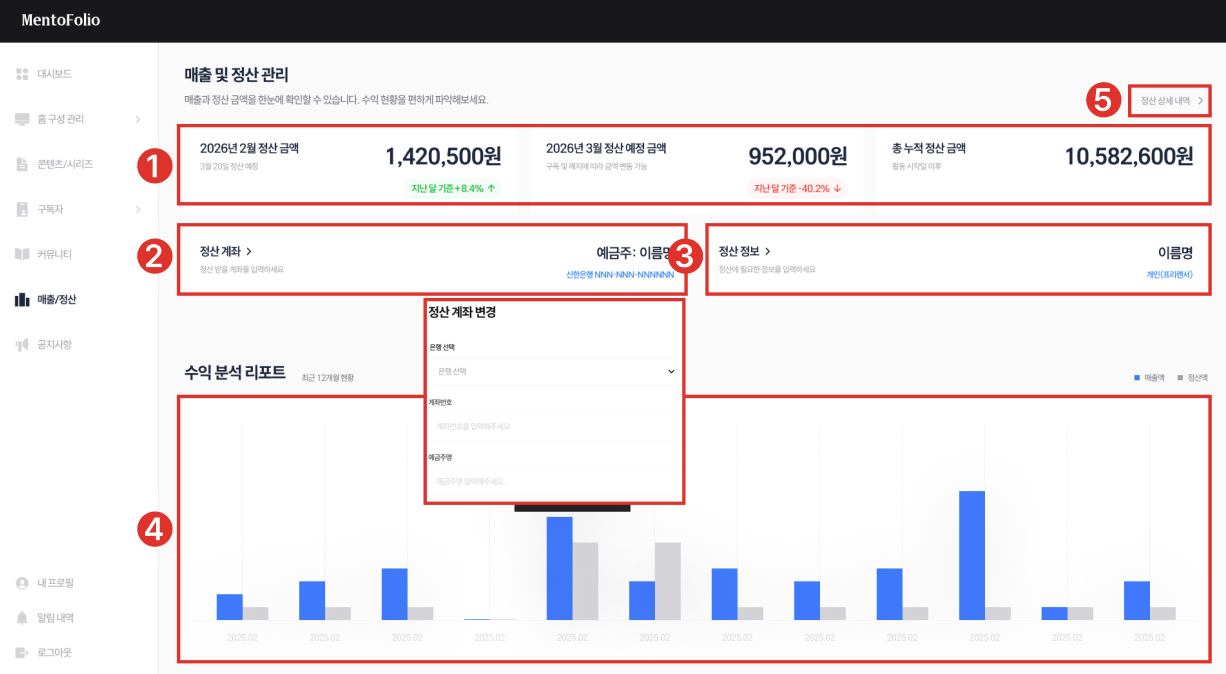
Task: Click the 대시보드 grid icon in sidebar
Action: 22,74
